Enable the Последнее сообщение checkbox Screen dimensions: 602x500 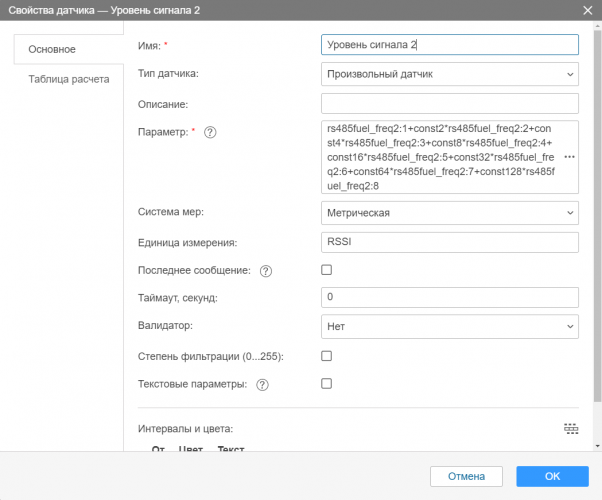[x=326, y=270]
